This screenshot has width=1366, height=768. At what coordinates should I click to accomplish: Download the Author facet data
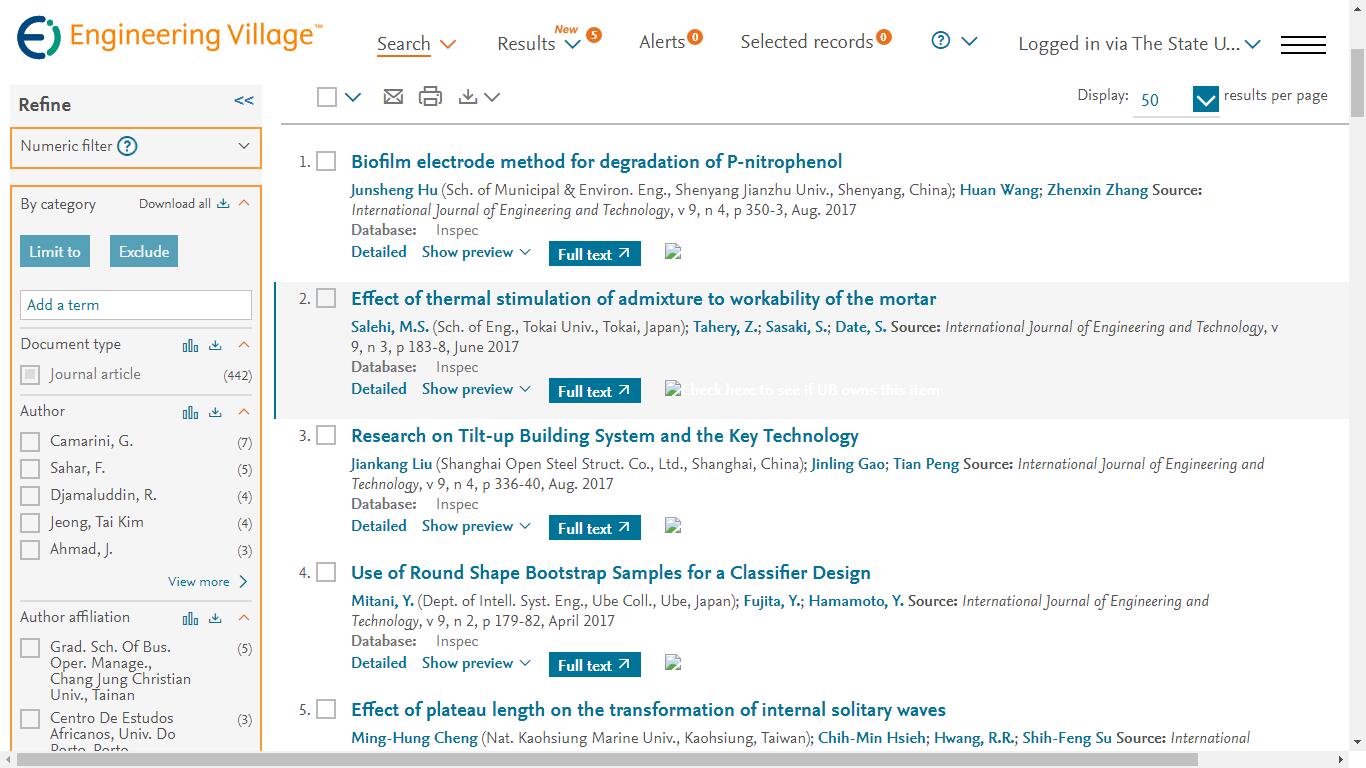click(215, 412)
